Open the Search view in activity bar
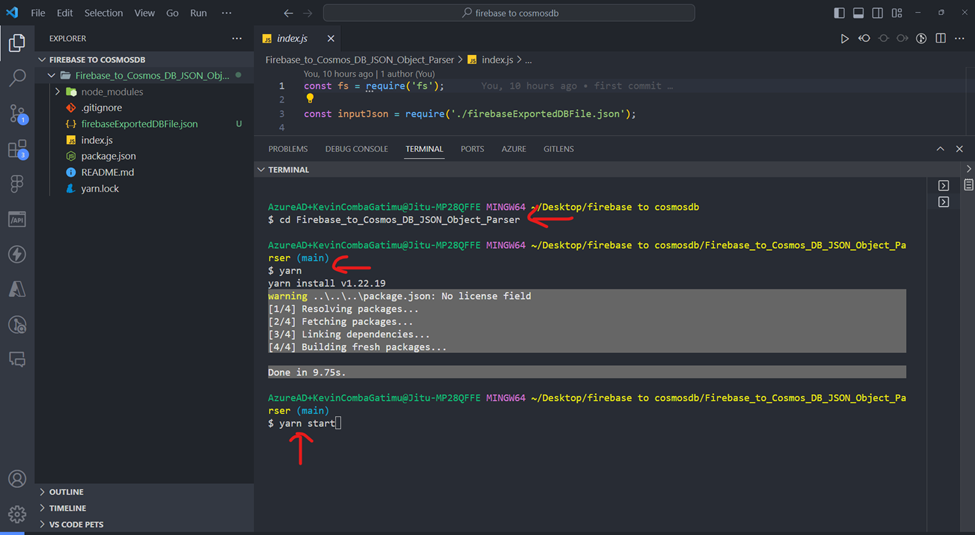Screen dimensions: 975x535 click(17, 78)
